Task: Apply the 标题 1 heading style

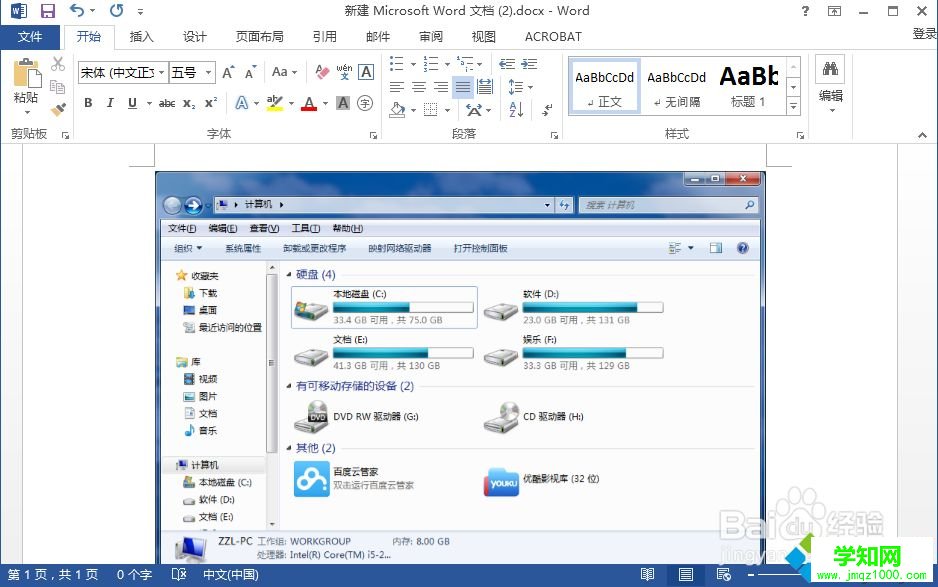Action: [x=748, y=85]
